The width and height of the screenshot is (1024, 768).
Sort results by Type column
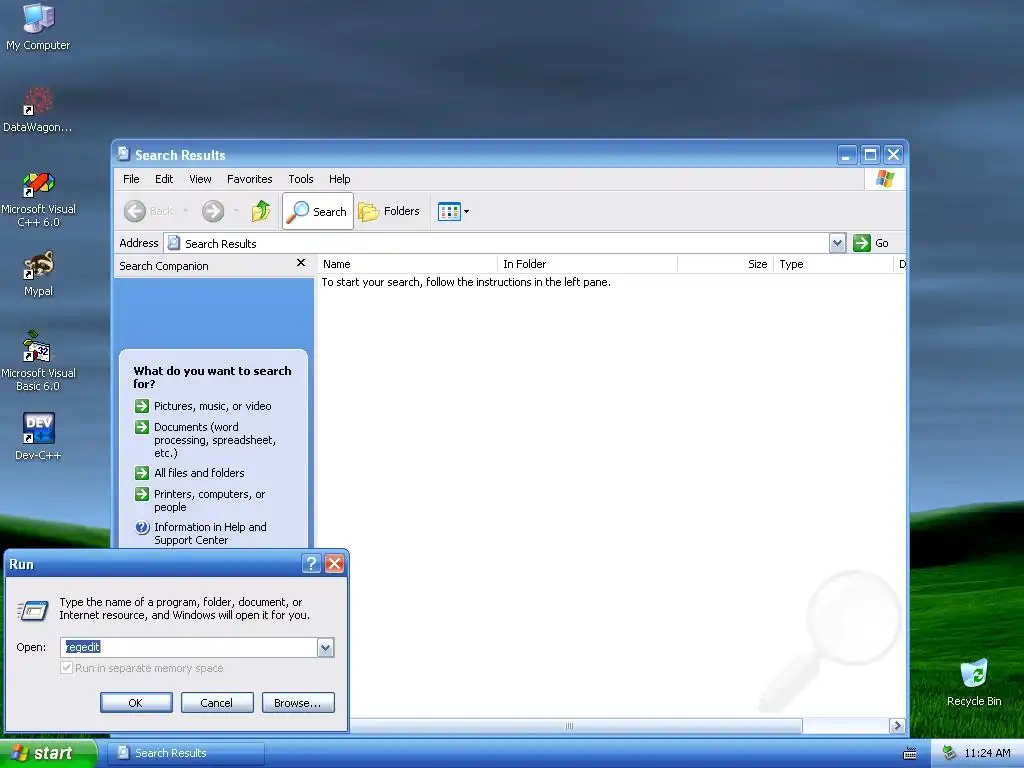point(833,264)
